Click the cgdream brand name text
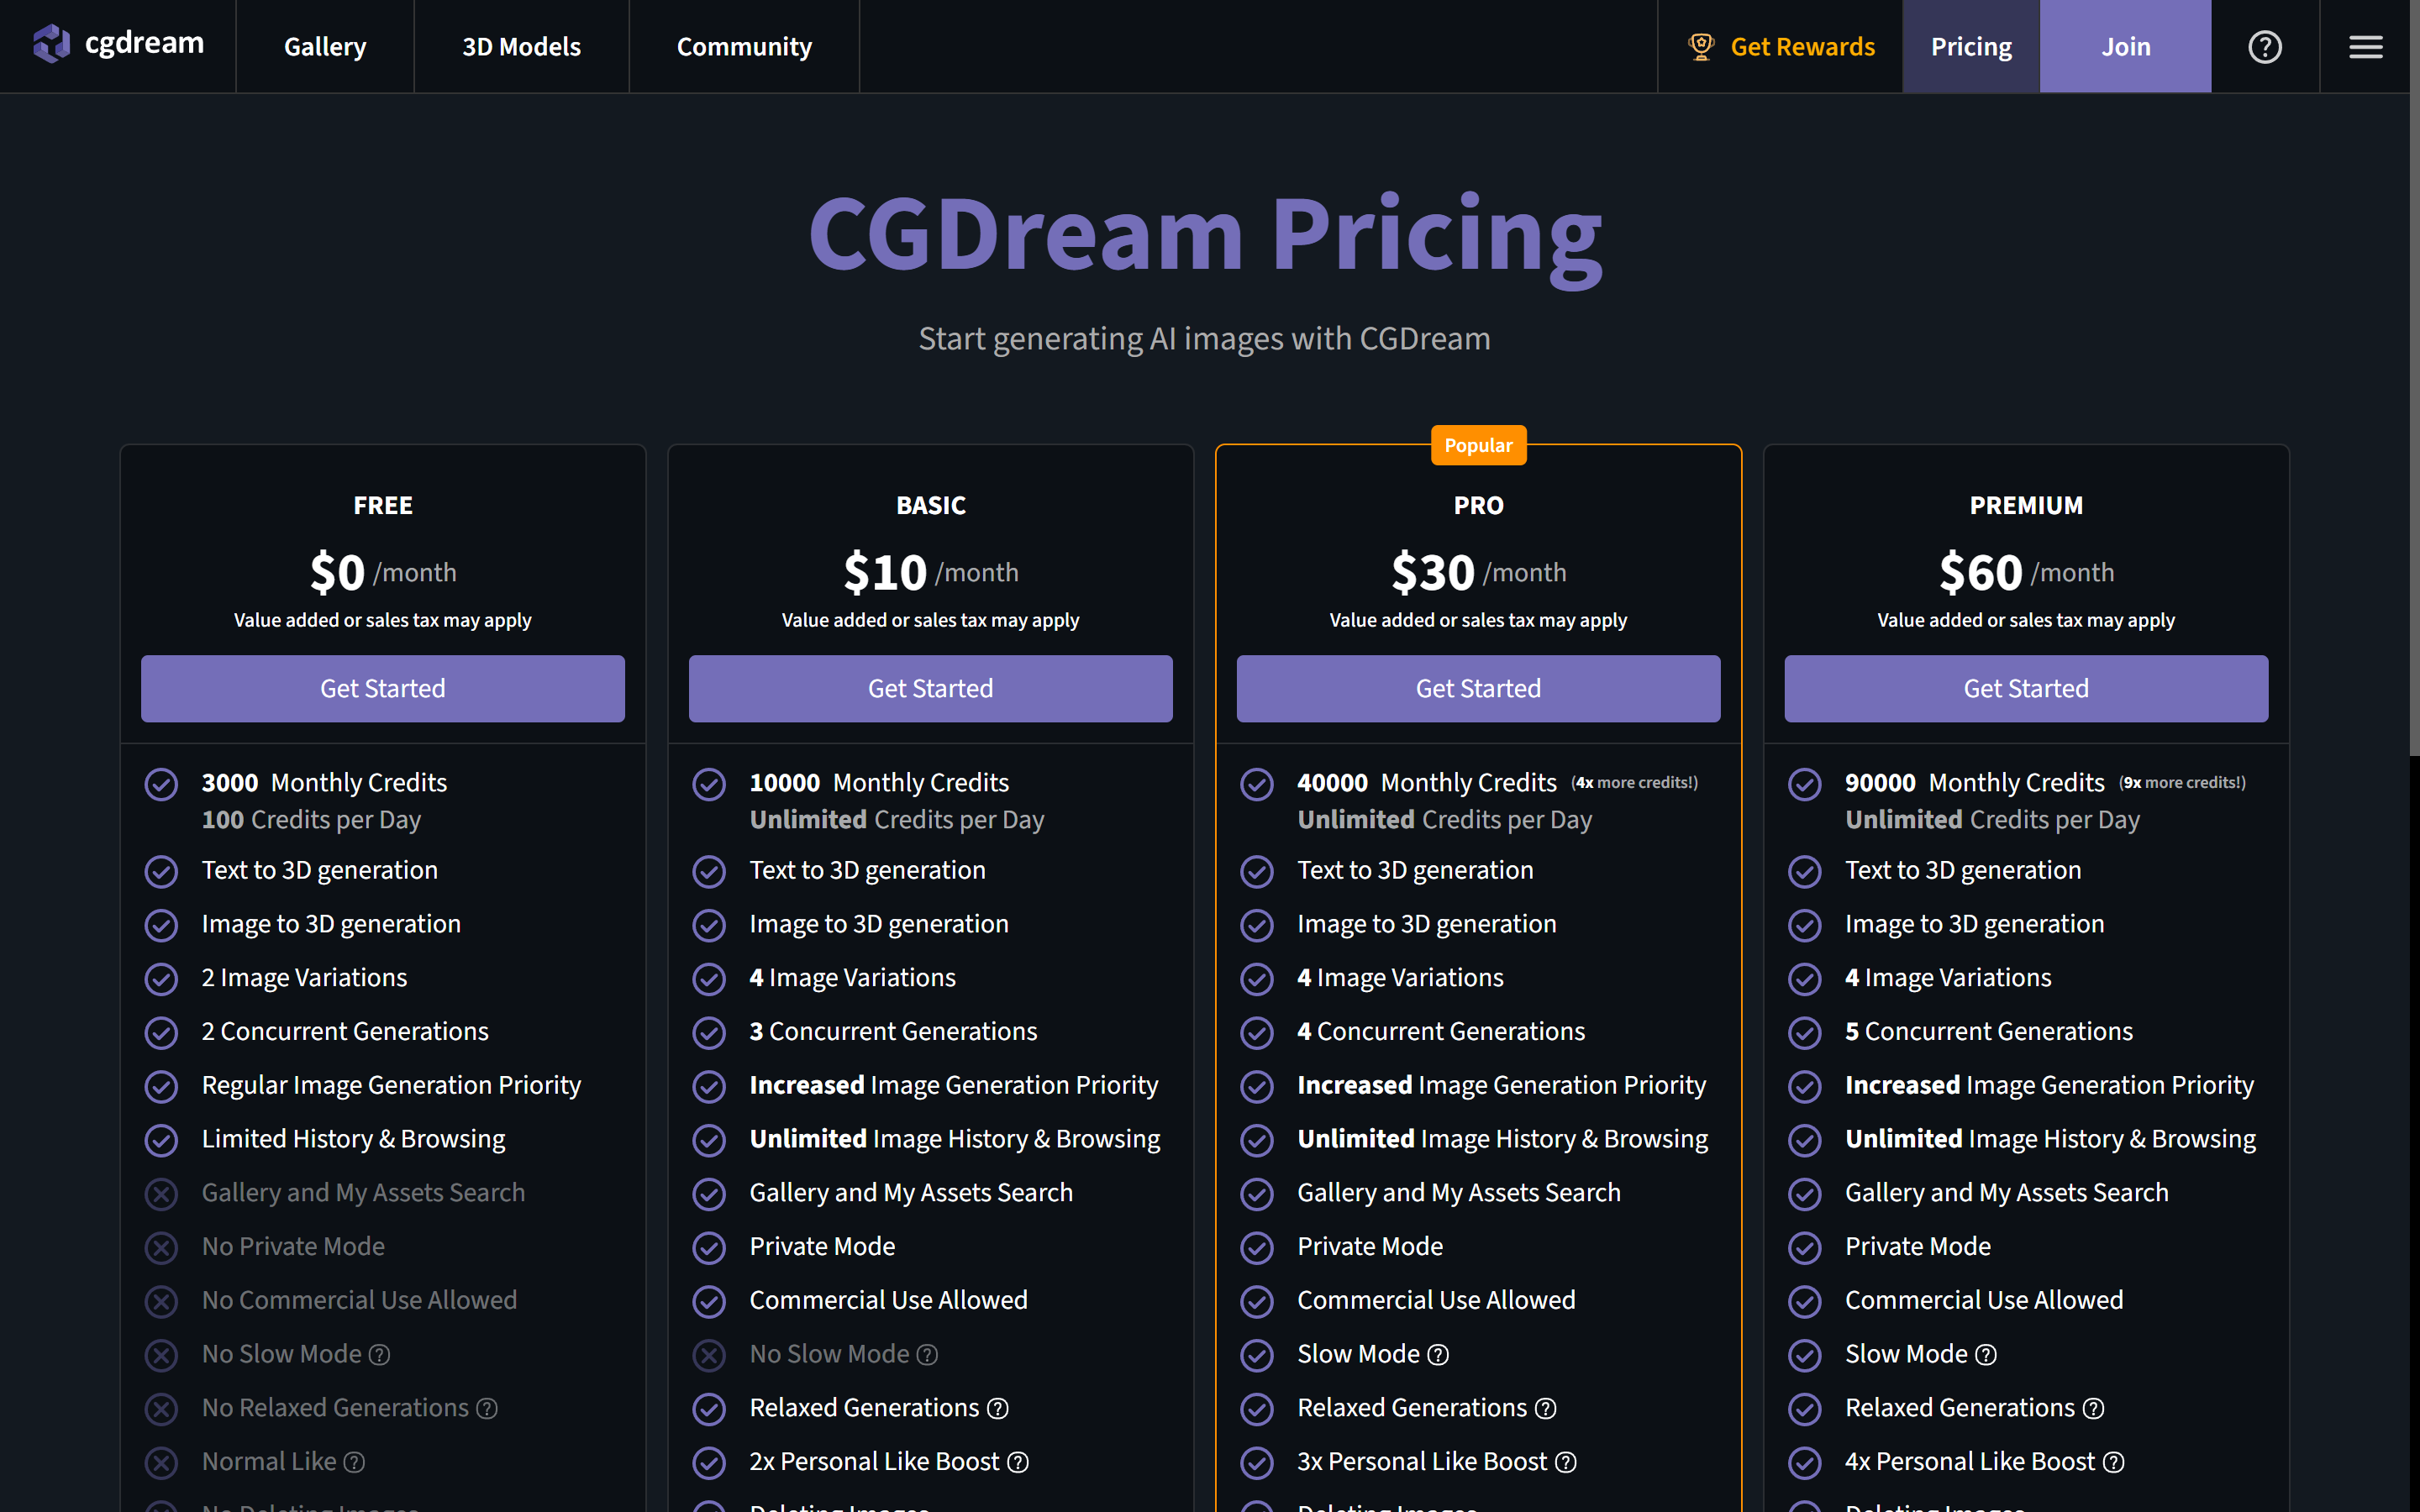 coord(145,43)
